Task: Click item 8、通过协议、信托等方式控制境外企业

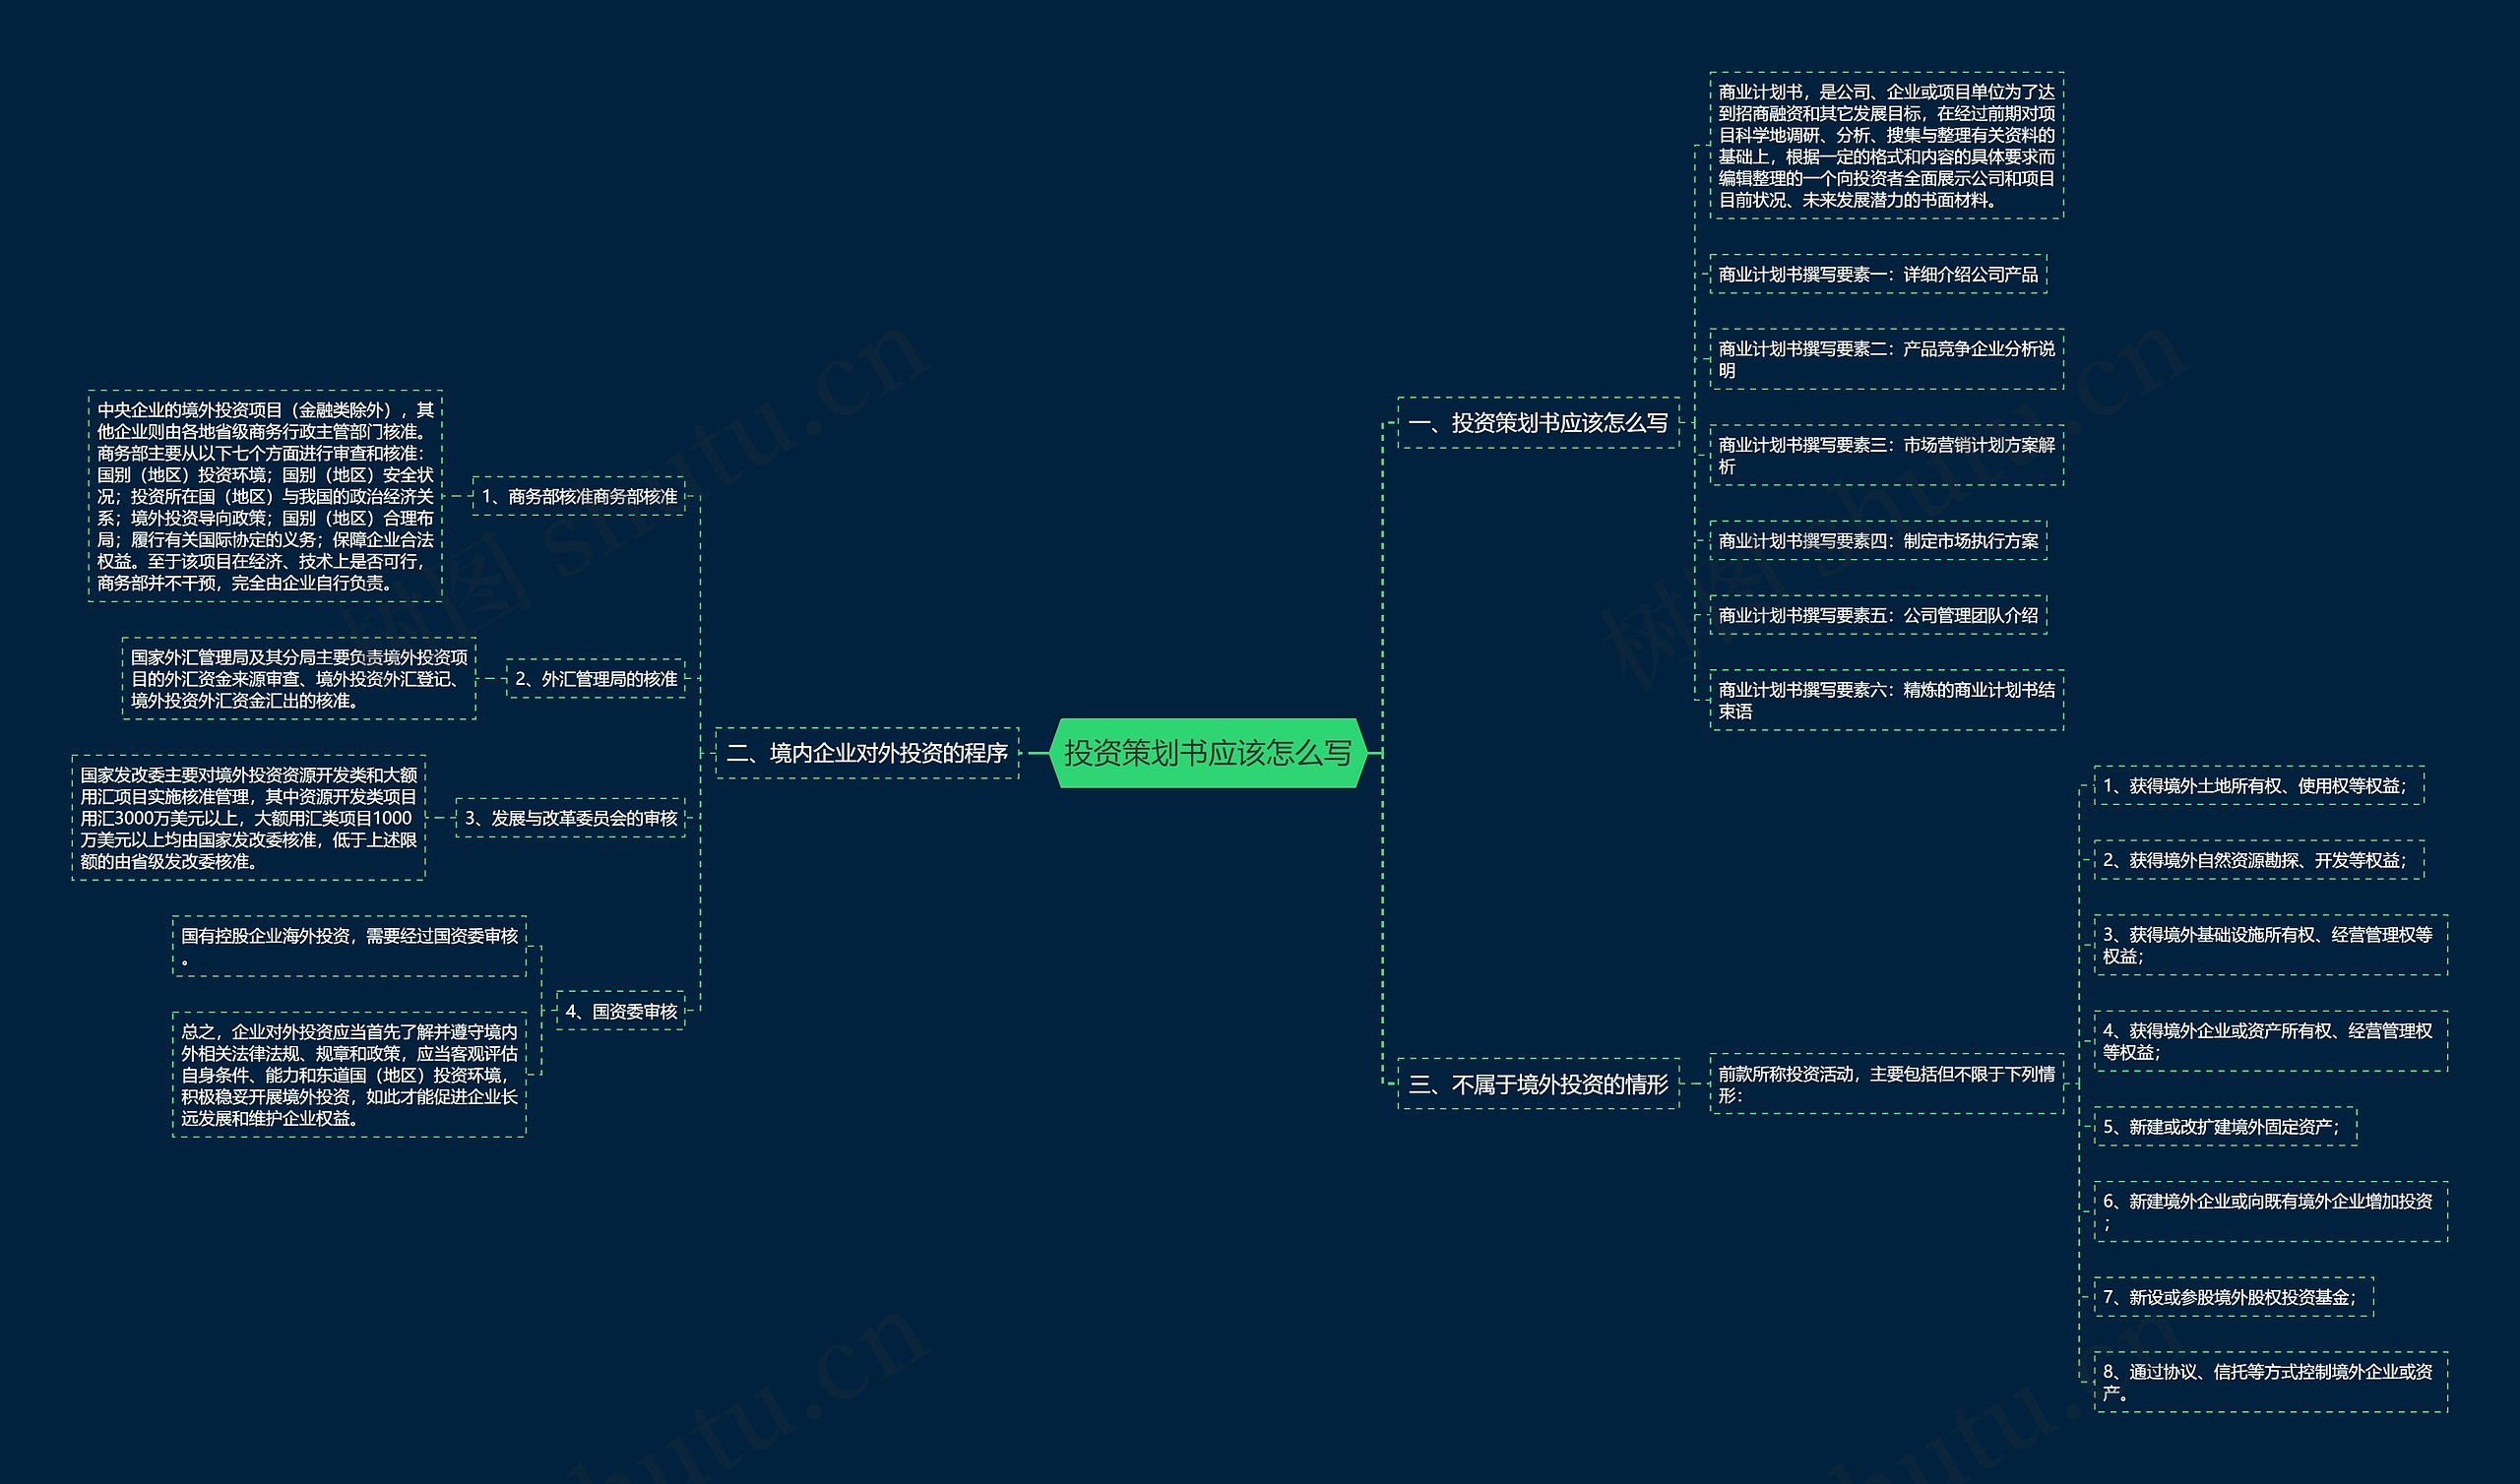Action: 2270,1382
